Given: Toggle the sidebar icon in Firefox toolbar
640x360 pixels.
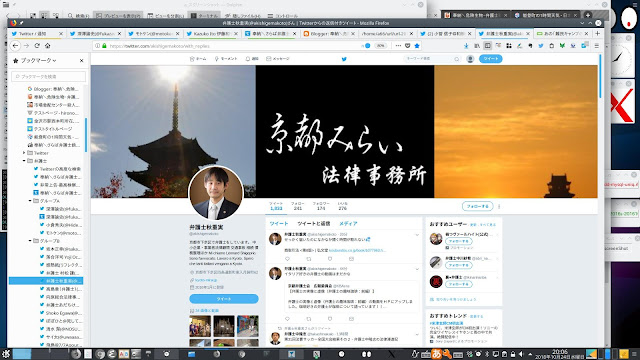Looking at the screenshot, I should (x=487, y=46).
